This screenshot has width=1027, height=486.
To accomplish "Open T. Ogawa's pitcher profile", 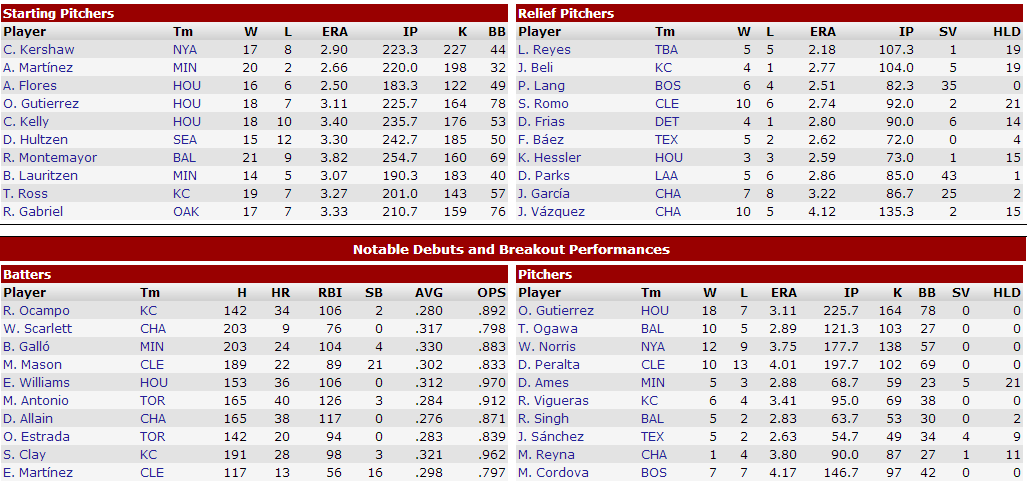I will (547, 328).
